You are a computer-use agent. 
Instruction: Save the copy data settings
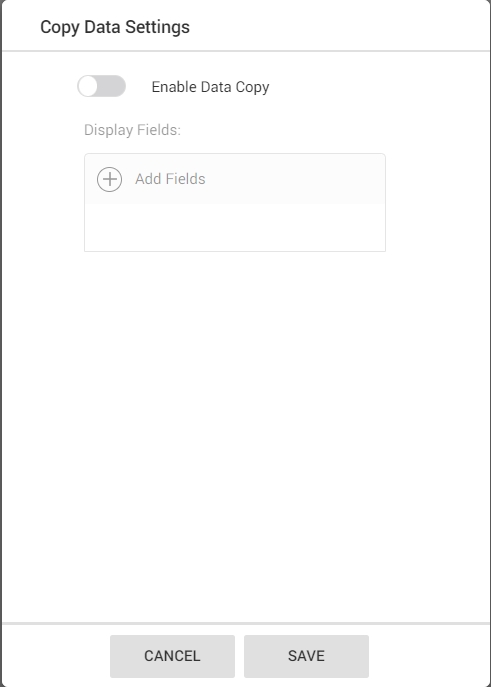306,656
